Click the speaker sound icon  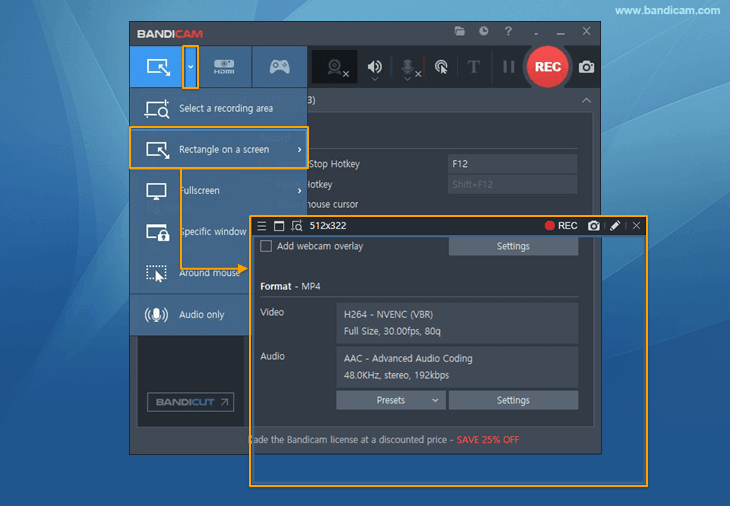click(x=374, y=66)
